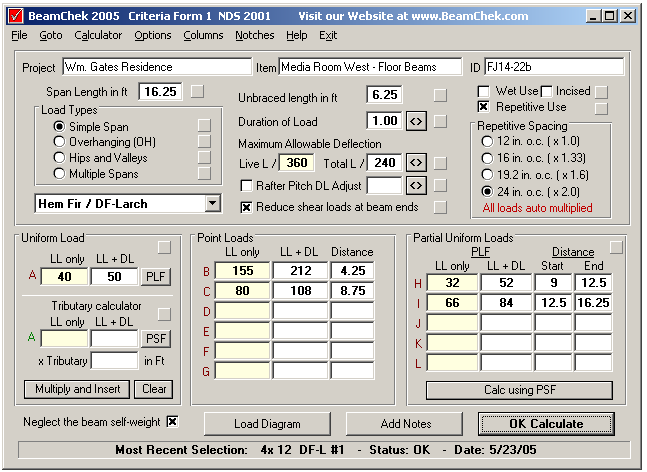Open the Notches menu
647x472 pixels.
pos(255,35)
